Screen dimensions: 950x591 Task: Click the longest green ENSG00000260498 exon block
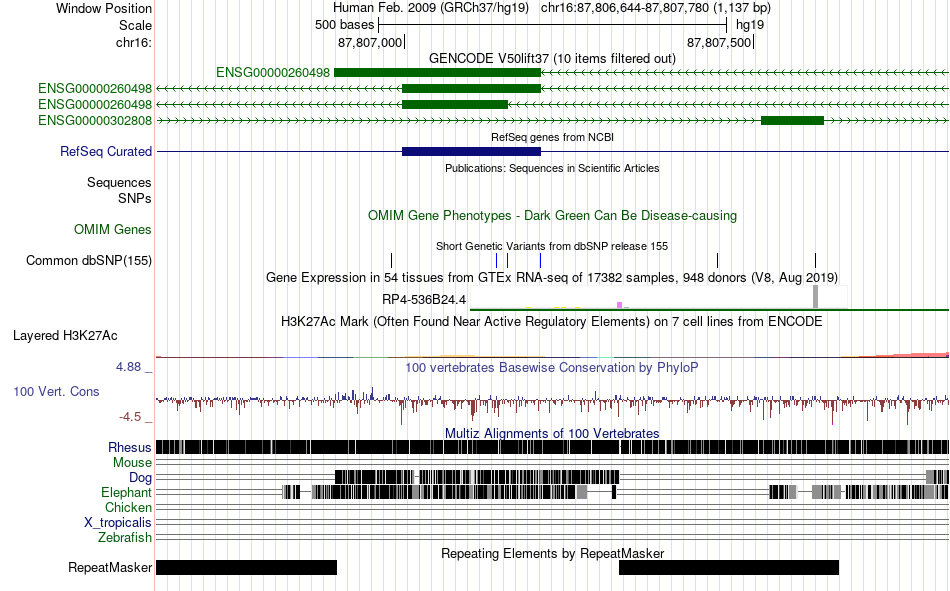point(437,73)
